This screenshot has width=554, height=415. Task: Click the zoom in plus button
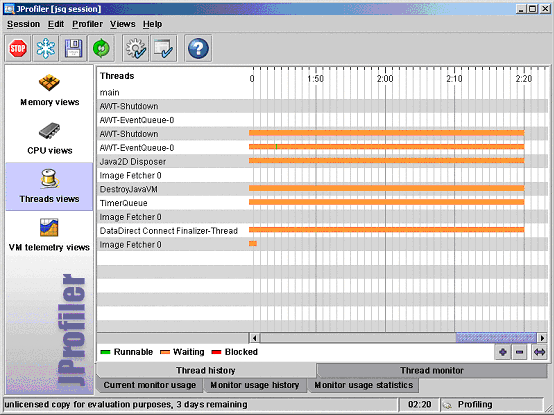pyautogui.click(x=503, y=352)
